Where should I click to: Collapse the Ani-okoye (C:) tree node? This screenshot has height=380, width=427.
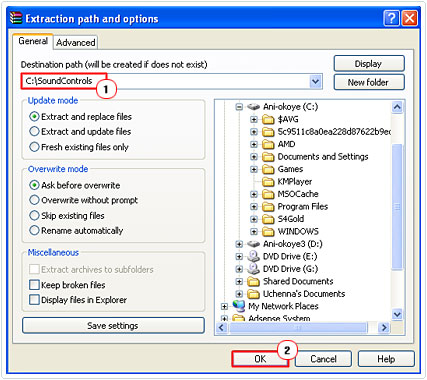(x=239, y=107)
